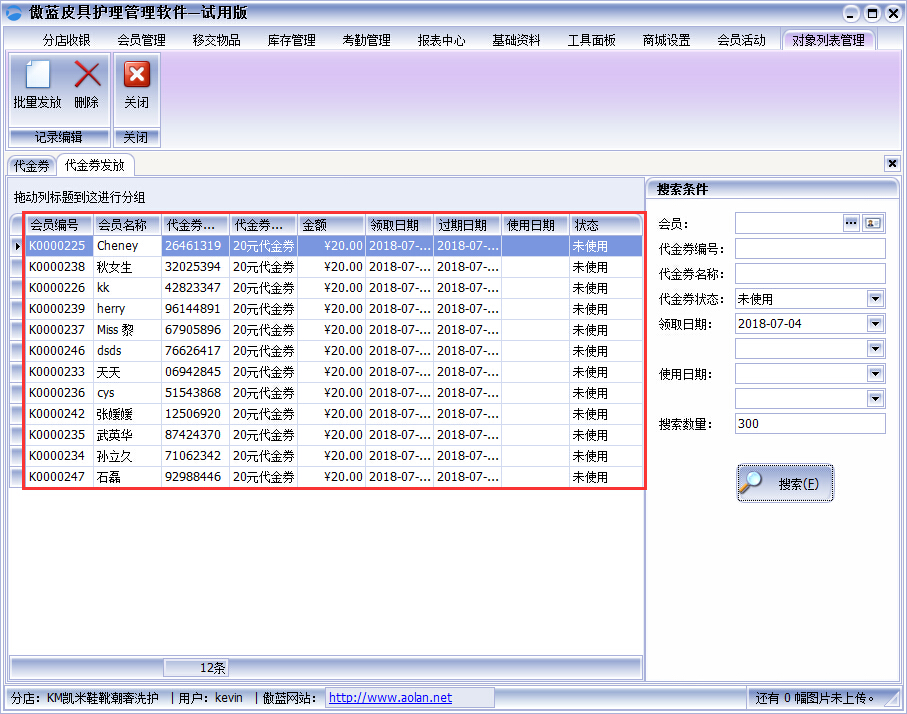
Task: Click the app logo in the title bar
Action: [x=14, y=13]
